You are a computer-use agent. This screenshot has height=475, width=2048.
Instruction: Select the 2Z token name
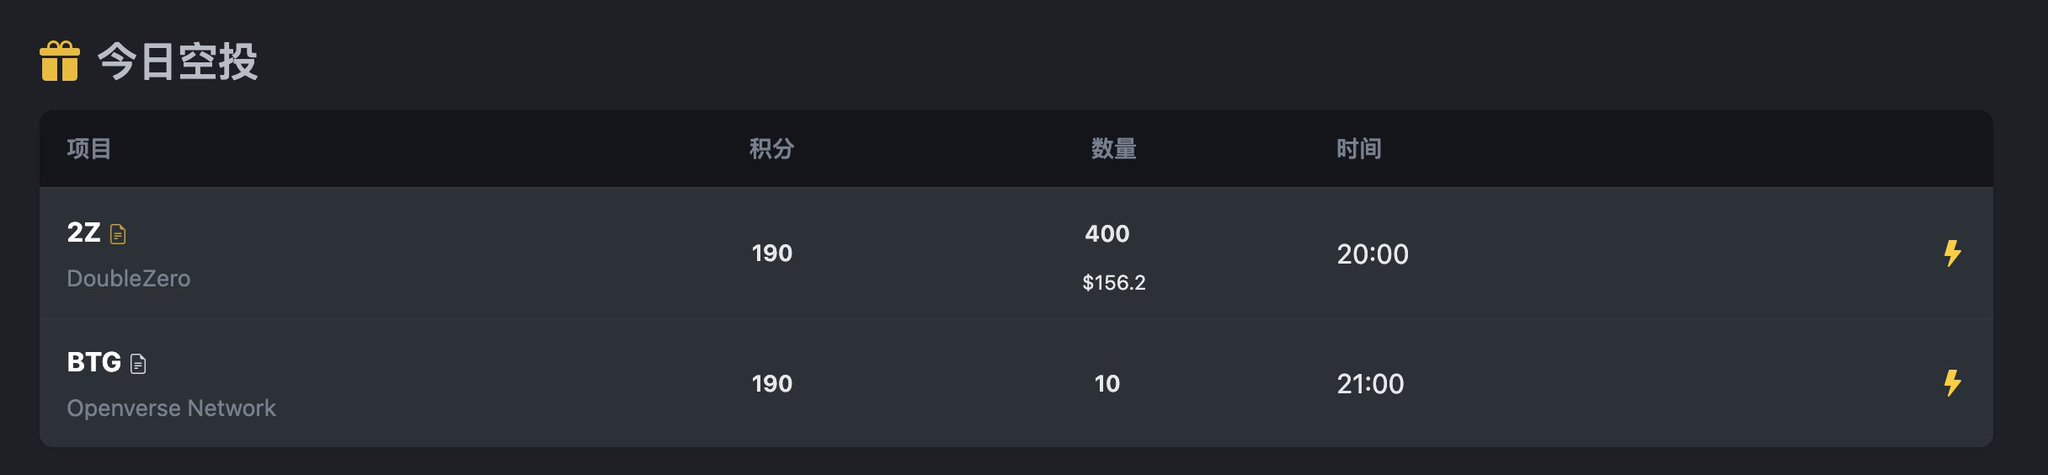click(x=83, y=233)
